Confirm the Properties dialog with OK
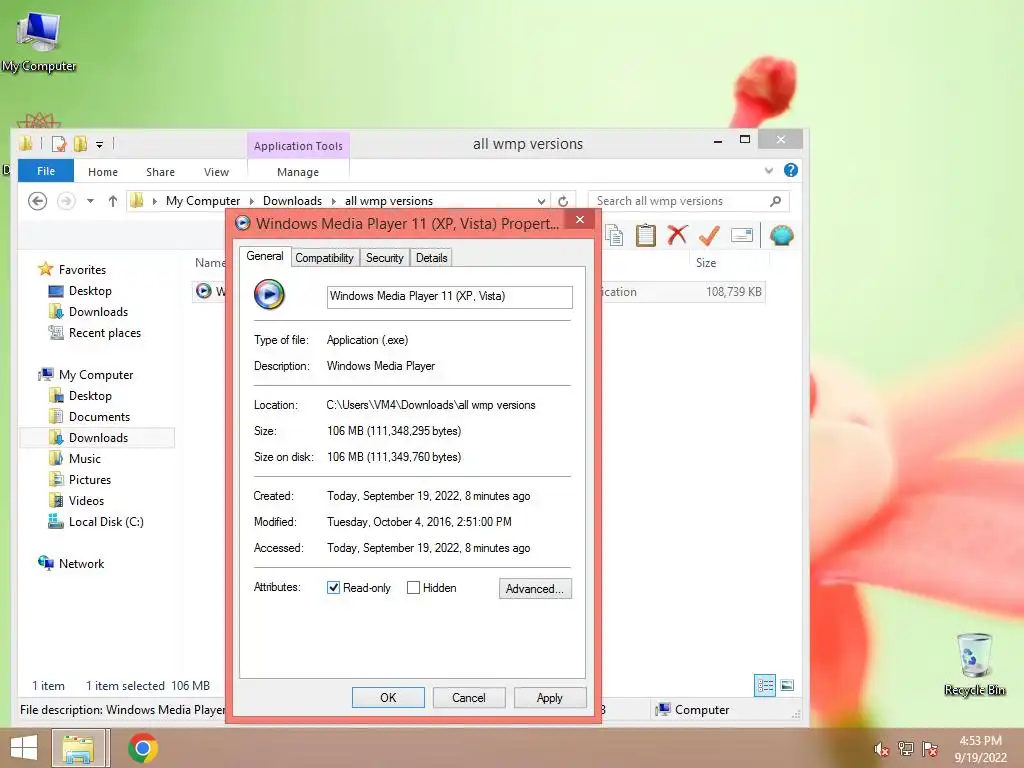The height and width of the screenshot is (768, 1024). (388, 697)
